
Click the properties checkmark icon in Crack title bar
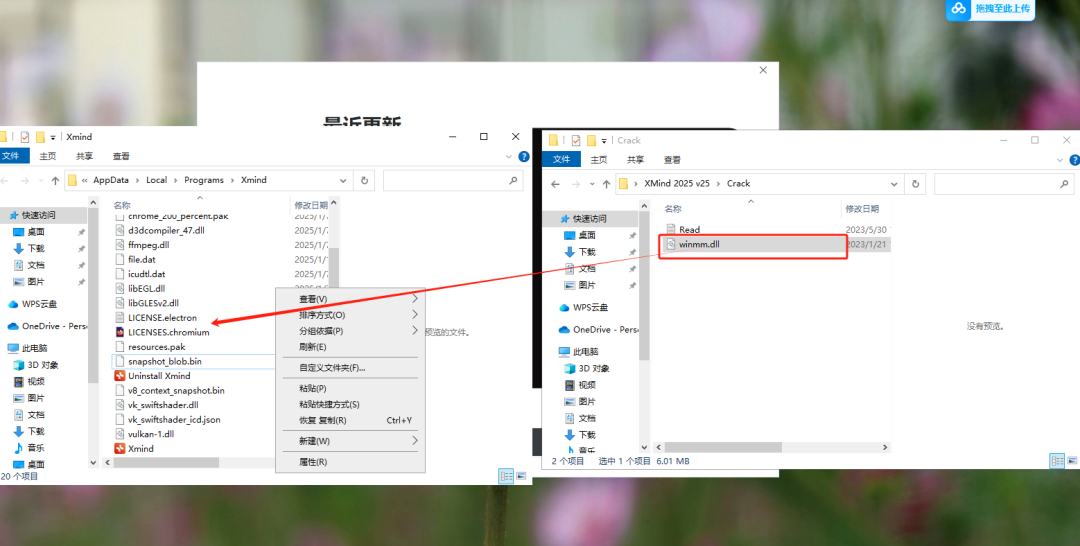pyautogui.click(x=576, y=140)
